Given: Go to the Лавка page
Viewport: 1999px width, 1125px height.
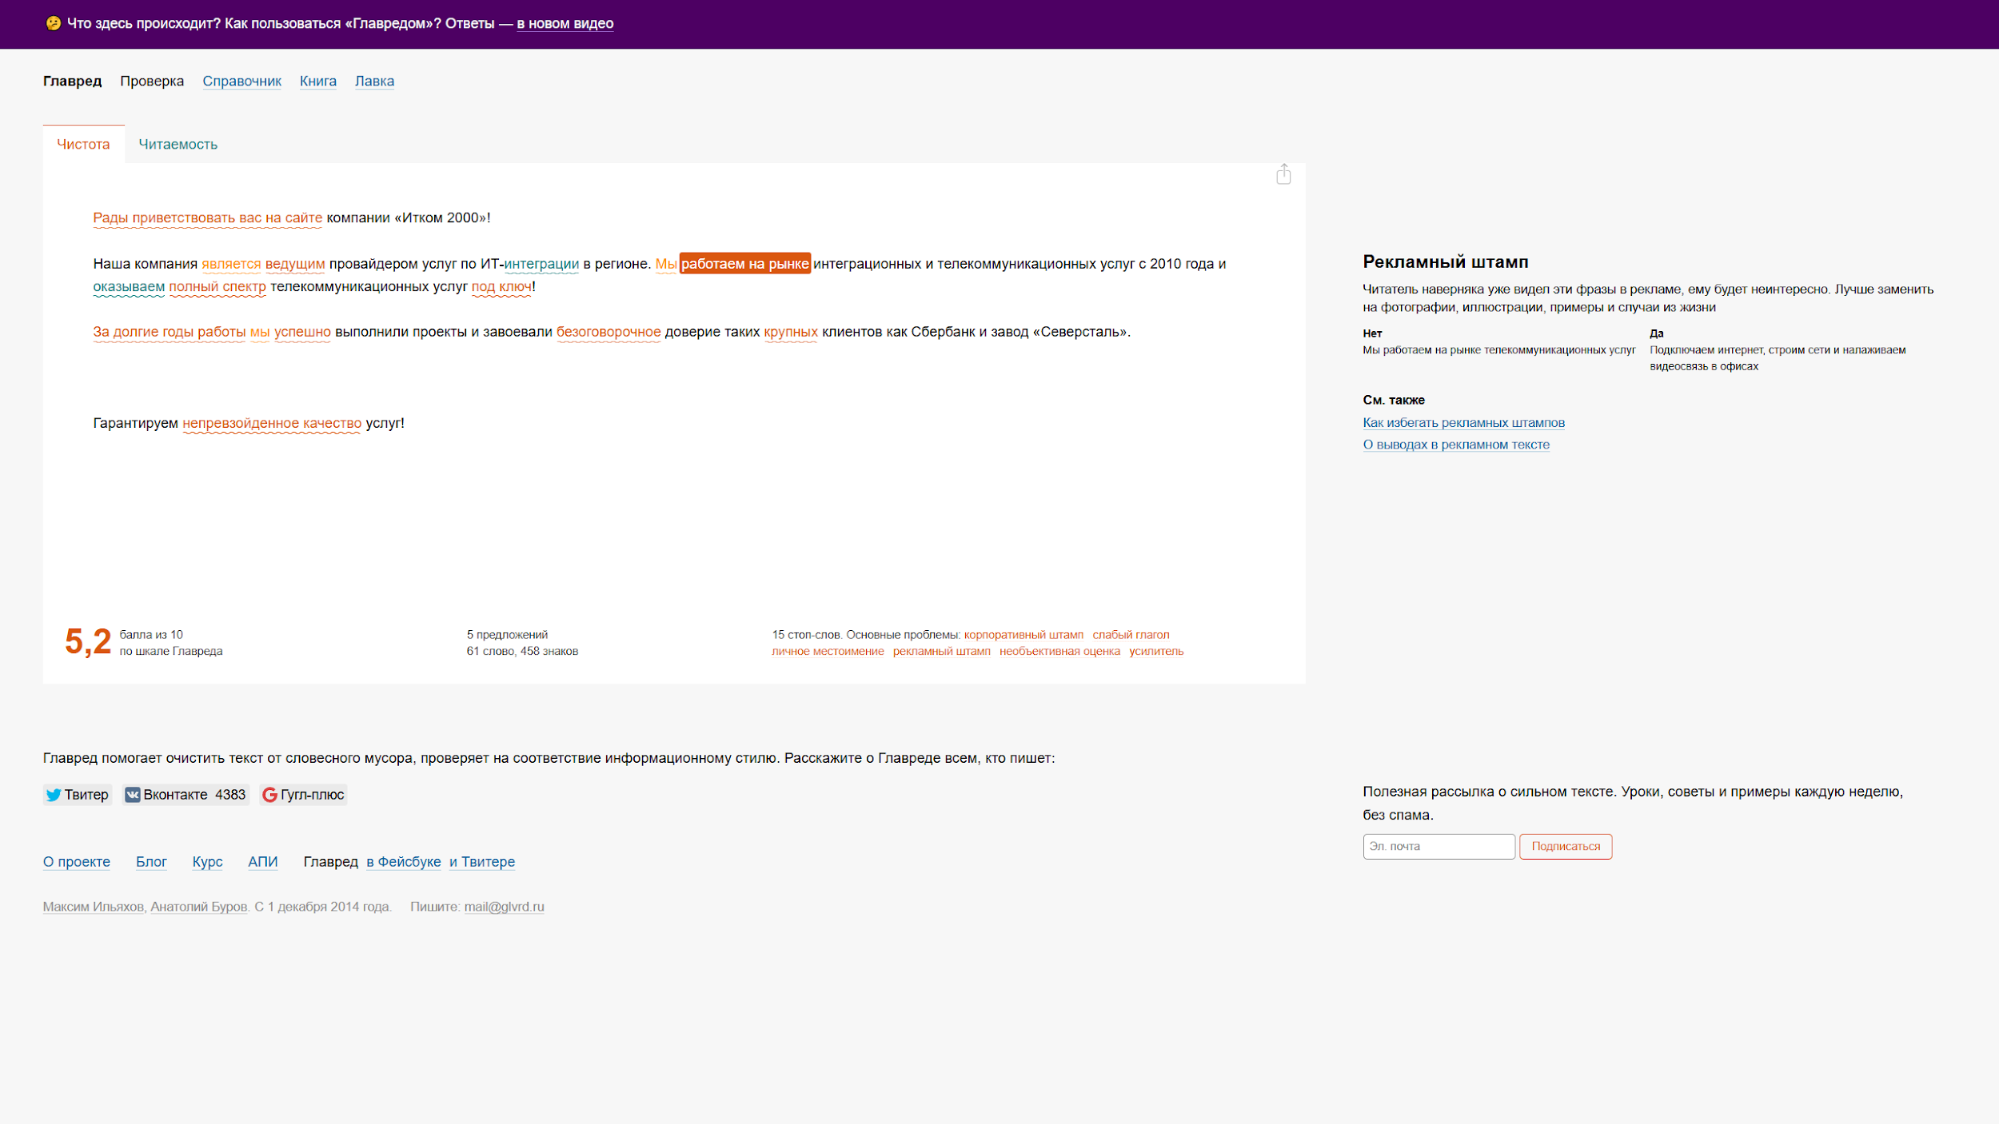Looking at the screenshot, I should [374, 81].
